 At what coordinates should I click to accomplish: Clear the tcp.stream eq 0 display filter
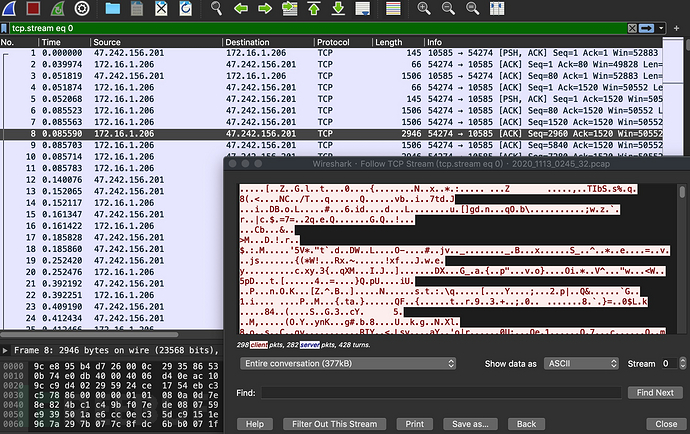[632, 29]
